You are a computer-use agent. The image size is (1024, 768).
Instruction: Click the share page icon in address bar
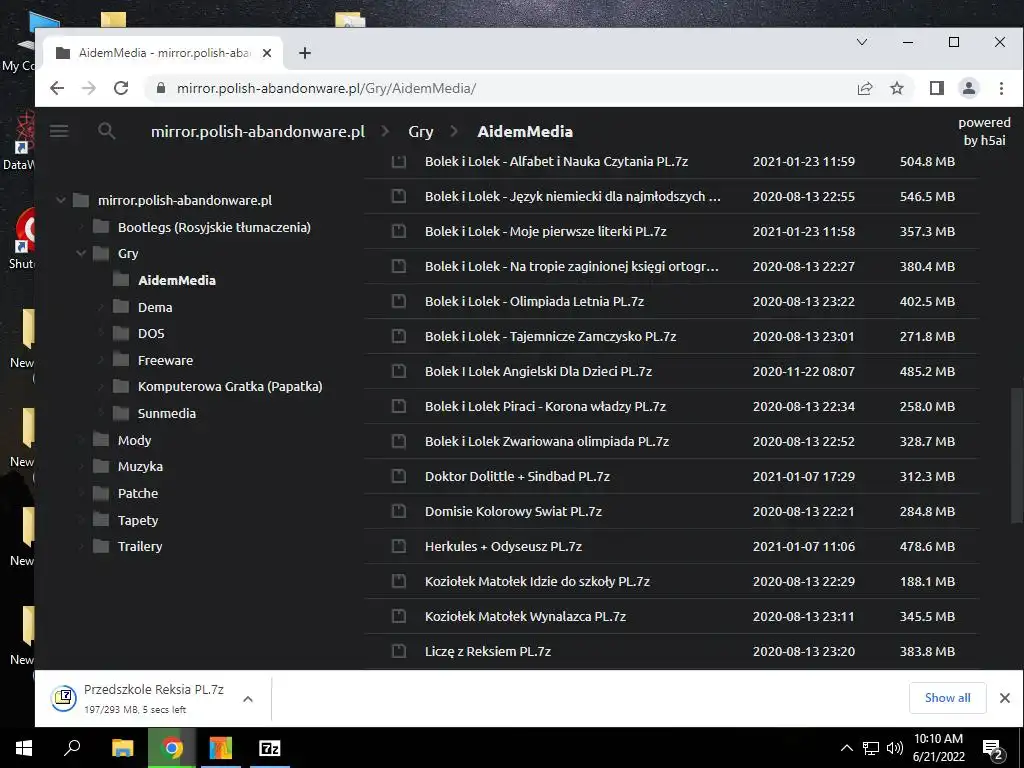coord(865,88)
